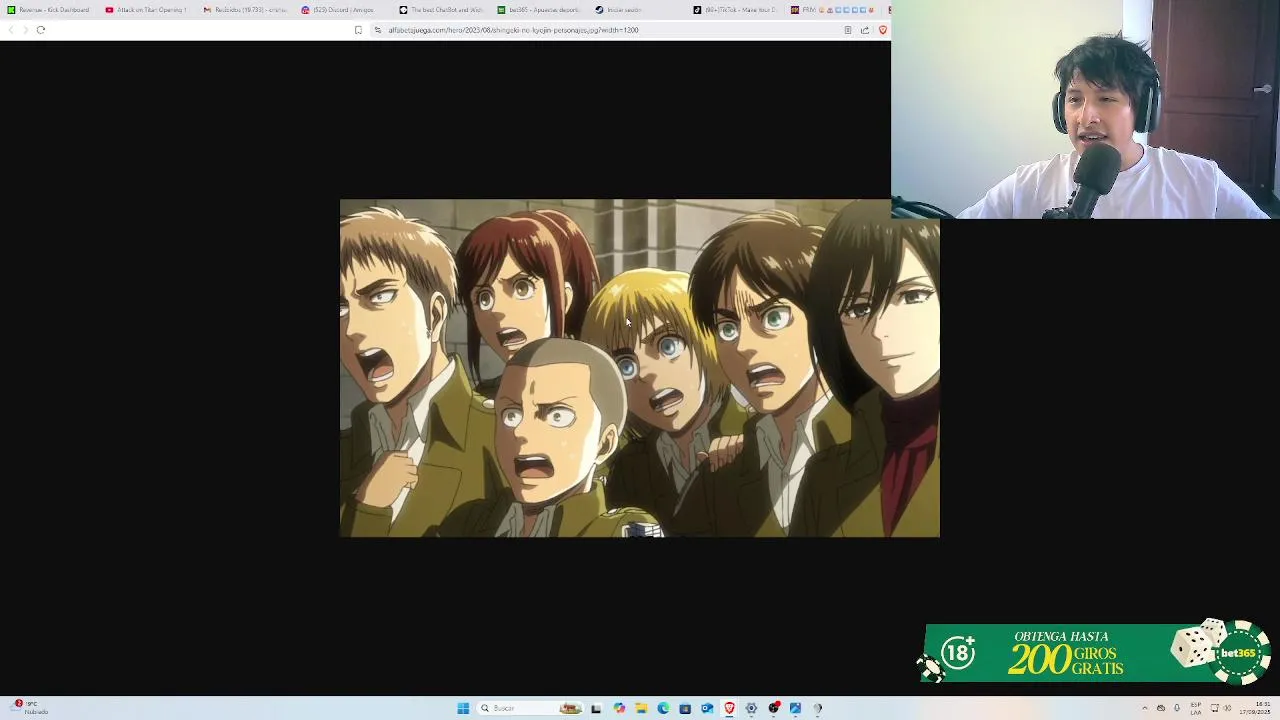Reload the page with the refresh icon
Image resolution: width=1280 pixels, height=720 pixels.
pyautogui.click(x=41, y=30)
